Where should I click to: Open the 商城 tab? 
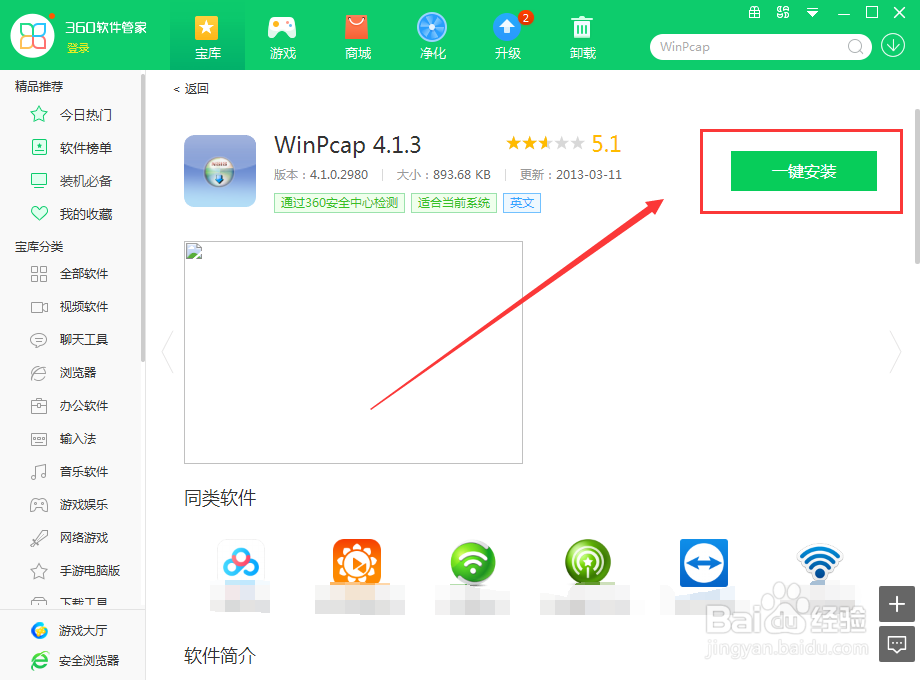(357, 38)
